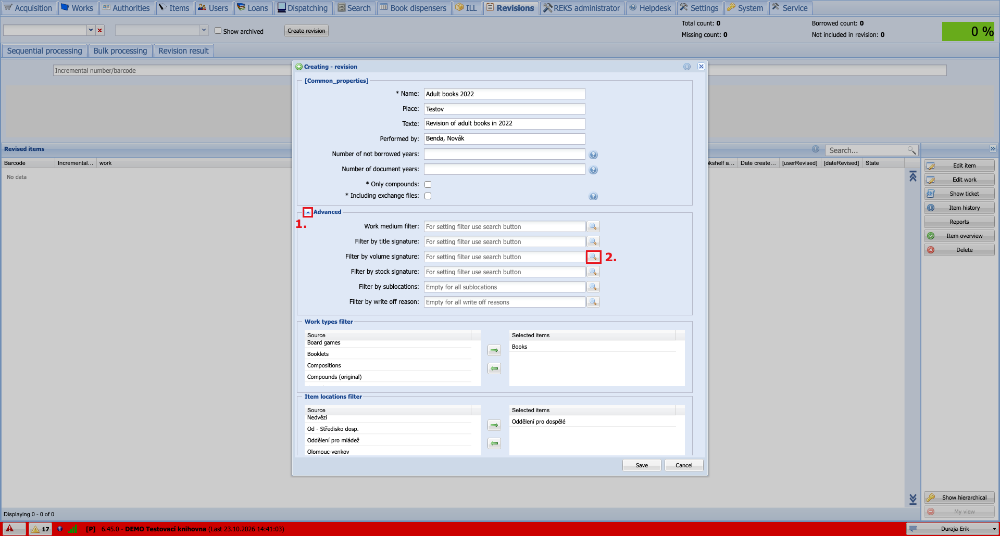Screen dimensions: 1000x536
Task: Select Revision result tab
Action: 184,51
